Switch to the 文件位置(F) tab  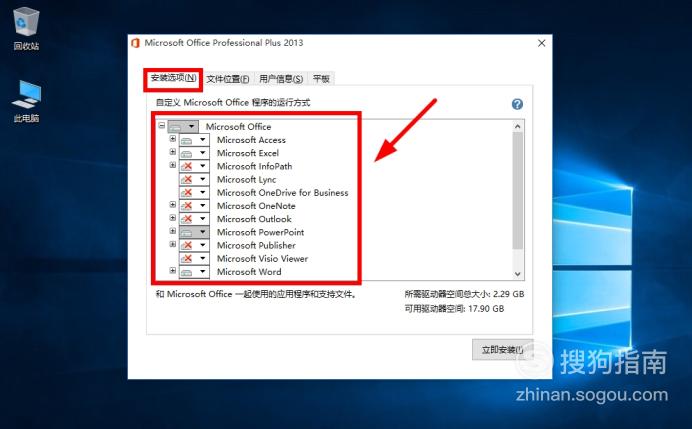[228, 79]
